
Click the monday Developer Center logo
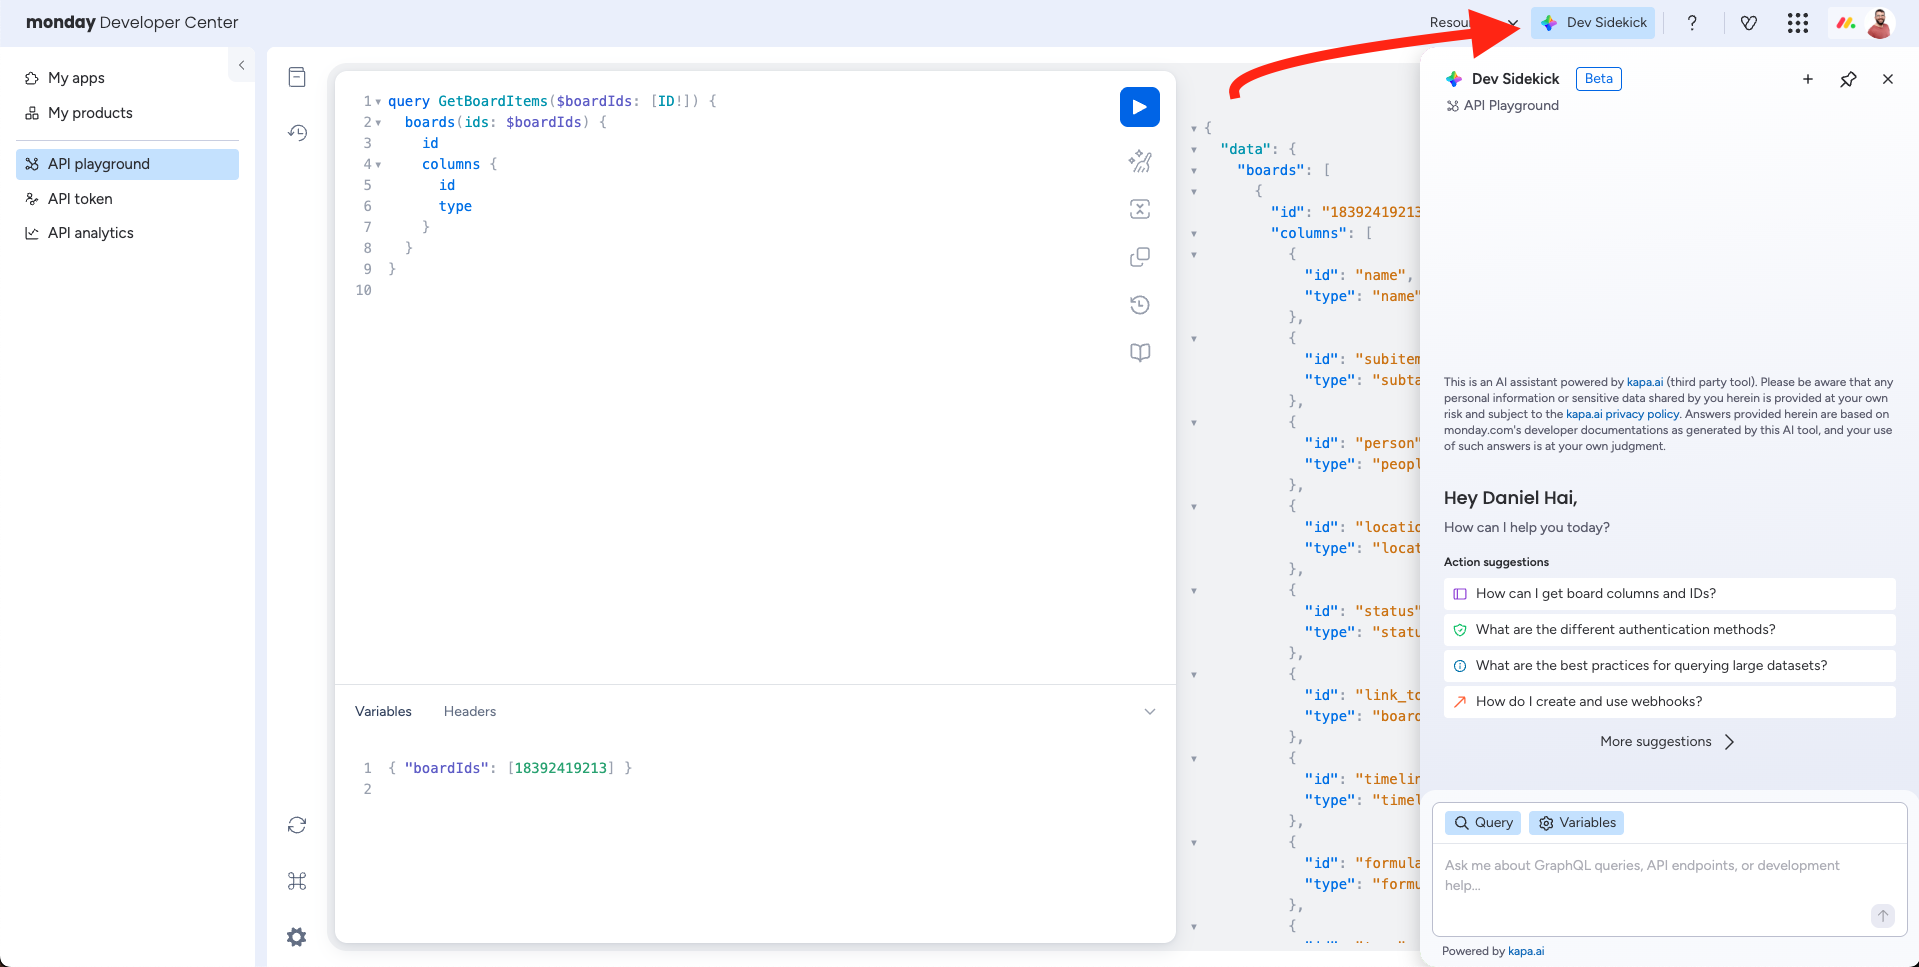[x=132, y=22]
